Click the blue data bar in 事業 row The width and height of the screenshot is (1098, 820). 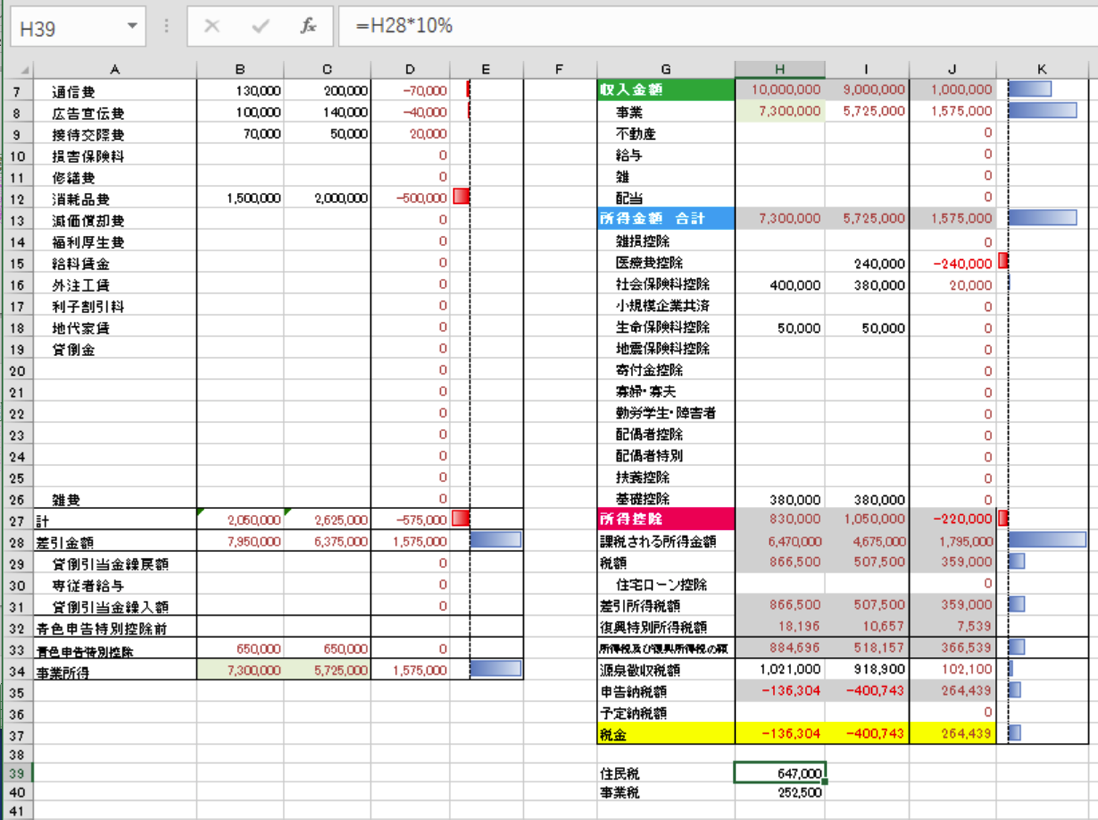point(1043,111)
